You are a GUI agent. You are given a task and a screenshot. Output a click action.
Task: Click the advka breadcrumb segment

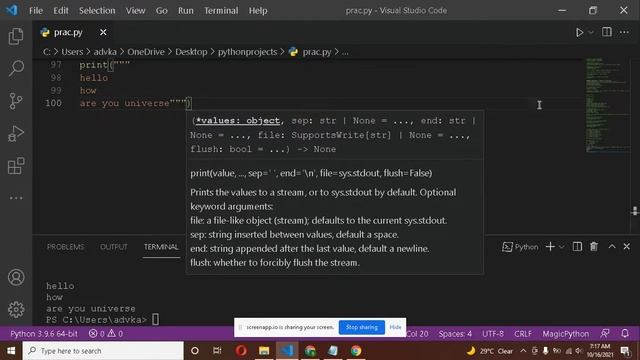105,52
